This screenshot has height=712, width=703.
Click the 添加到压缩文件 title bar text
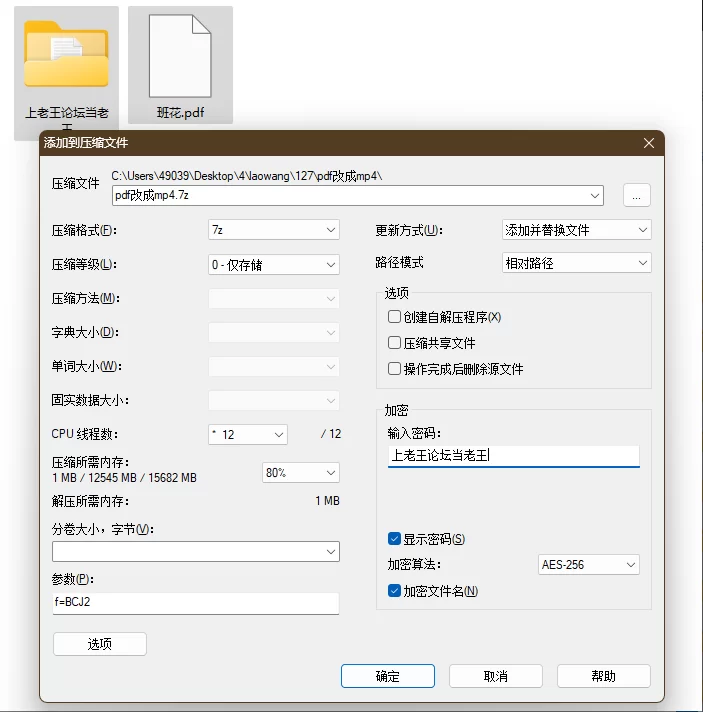pos(86,143)
